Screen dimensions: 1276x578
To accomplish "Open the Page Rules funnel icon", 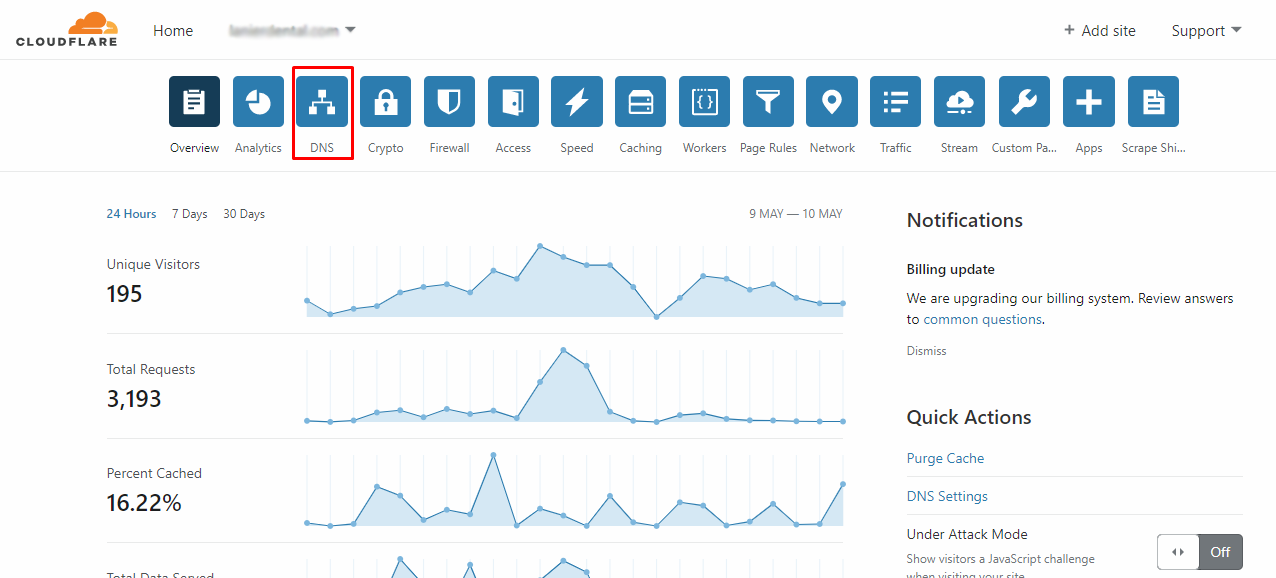I will click(768, 101).
